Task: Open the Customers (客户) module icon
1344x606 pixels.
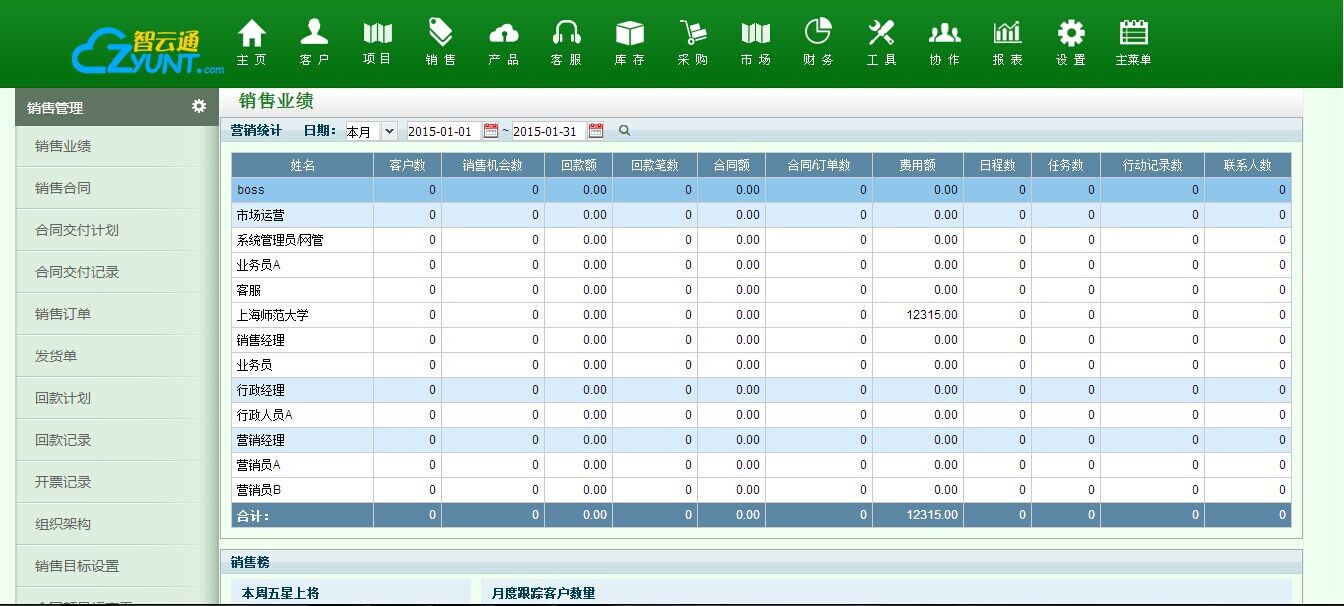Action: pyautogui.click(x=314, y=34)
